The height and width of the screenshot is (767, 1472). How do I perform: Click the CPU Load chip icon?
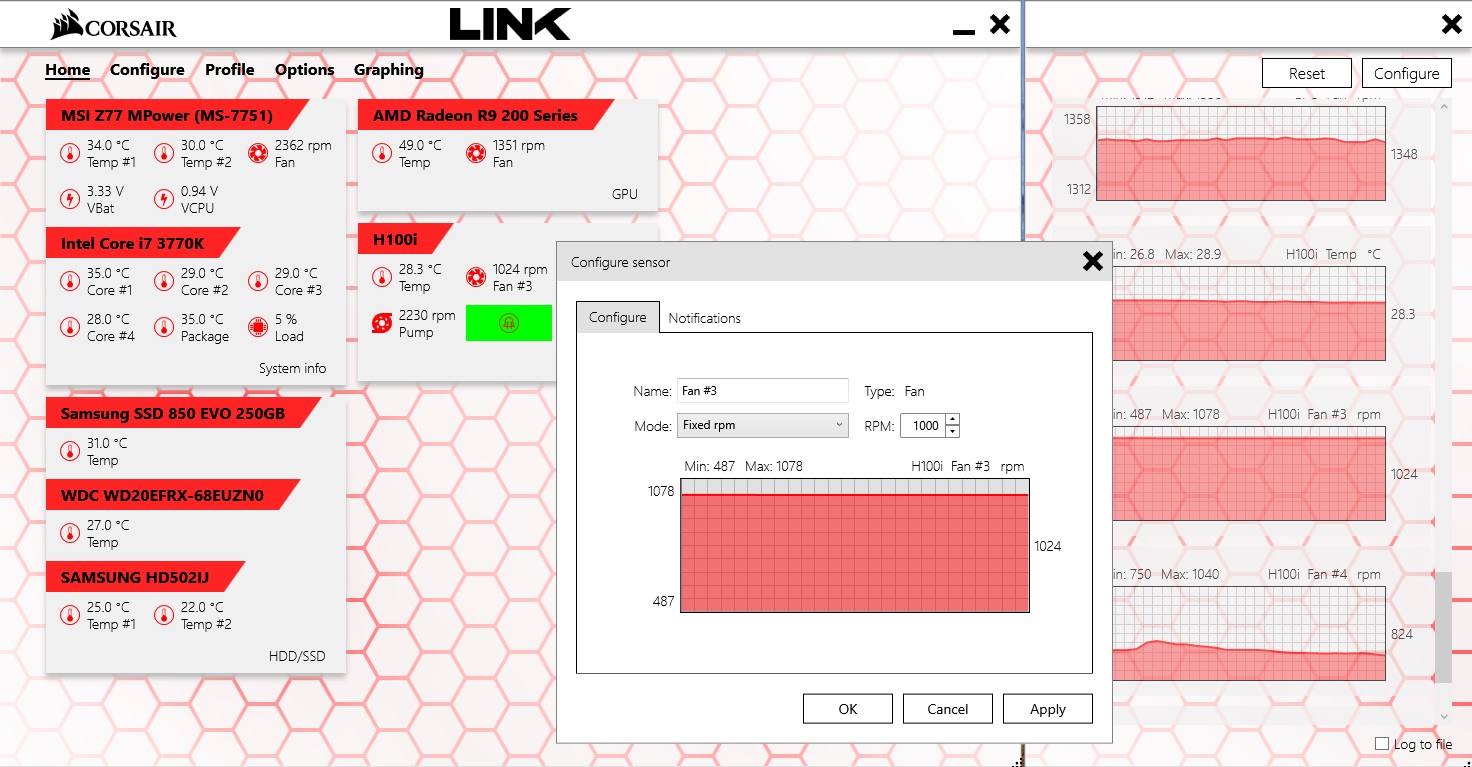258,327
